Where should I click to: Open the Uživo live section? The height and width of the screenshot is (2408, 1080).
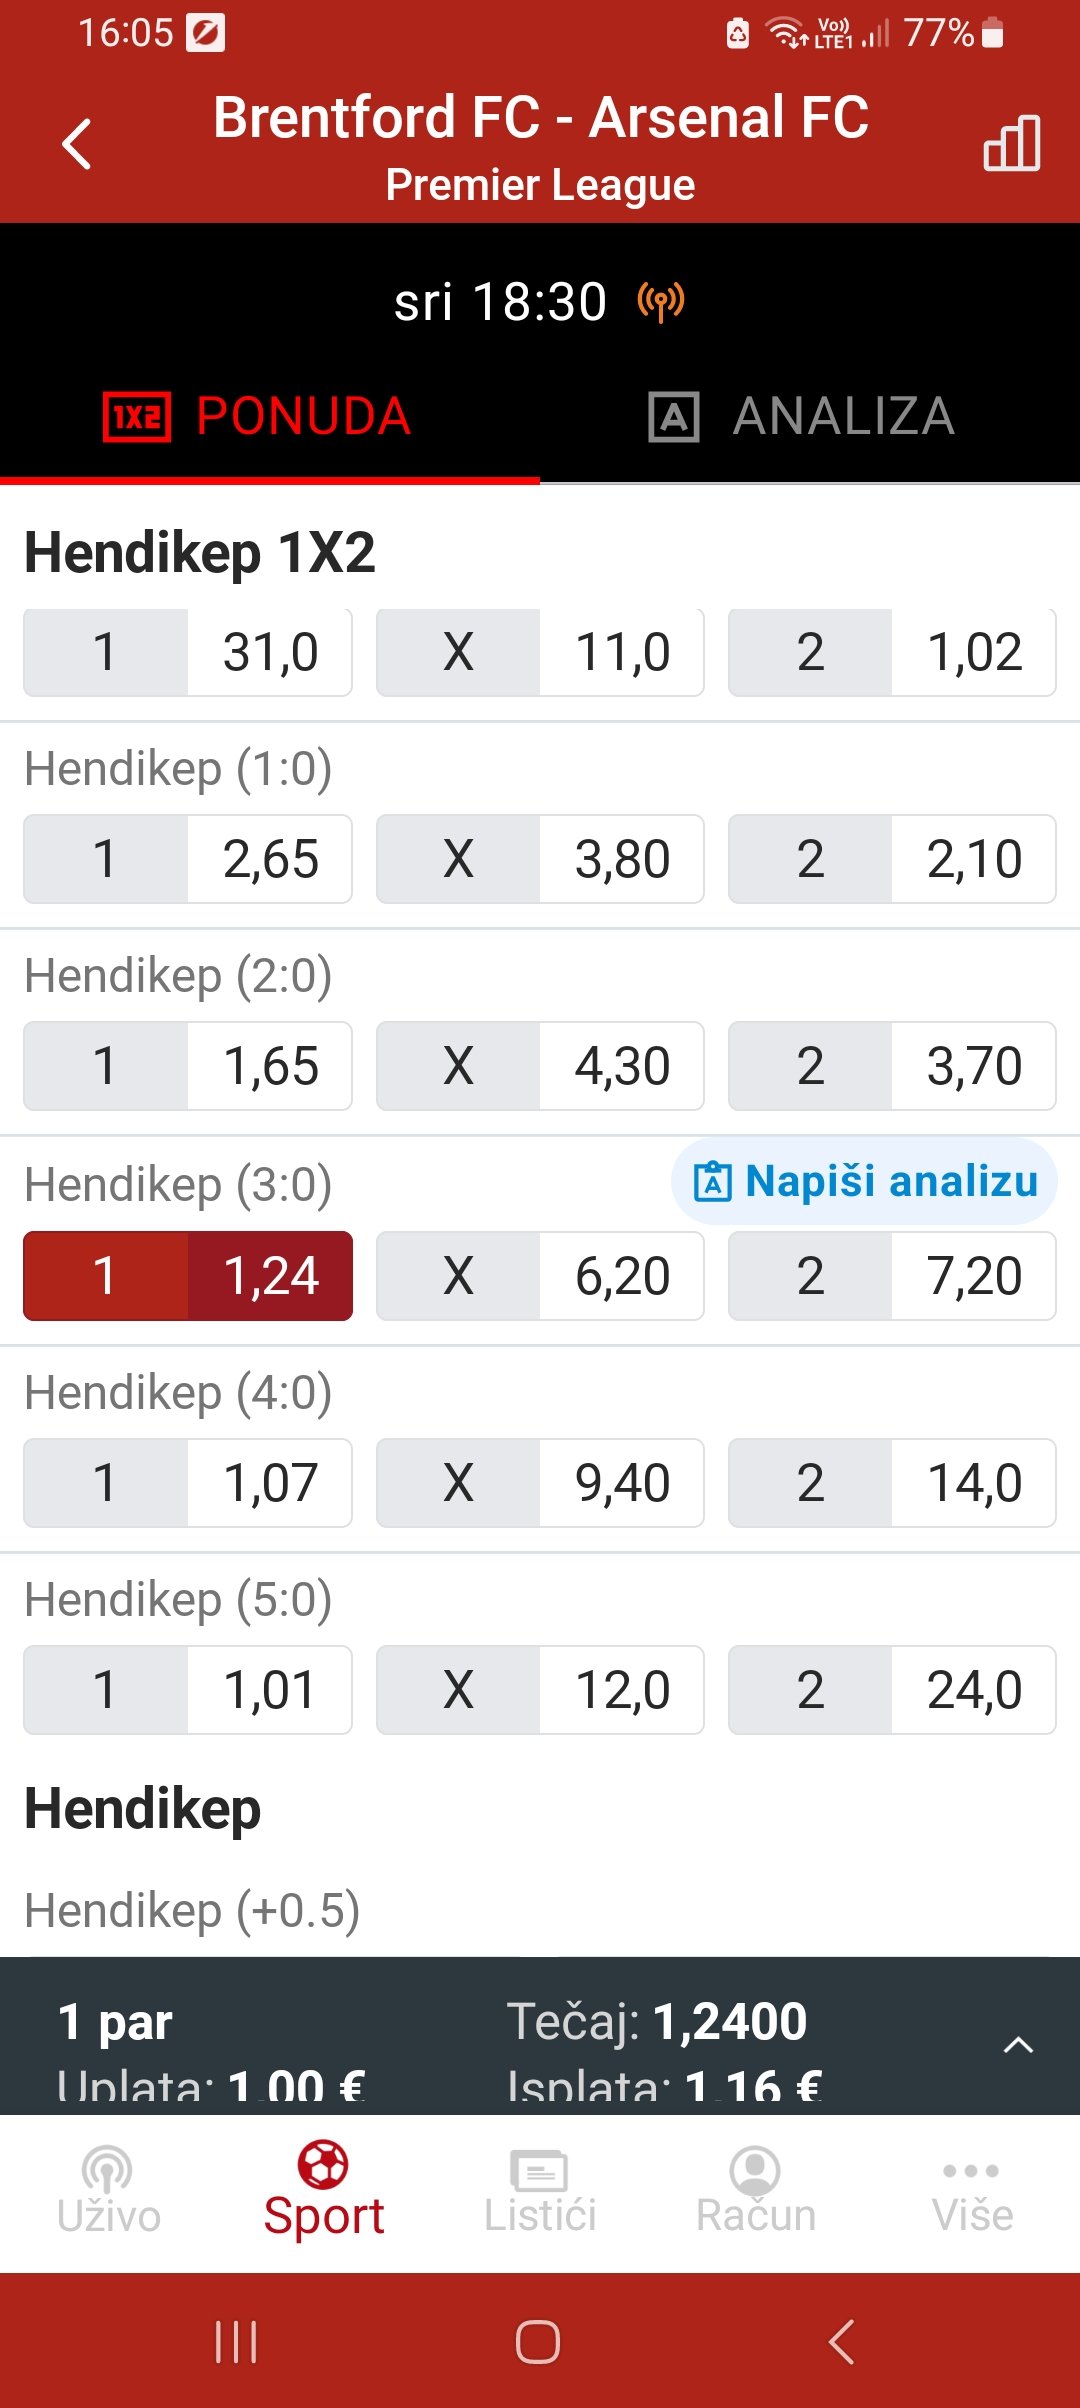pos(108,2190)
